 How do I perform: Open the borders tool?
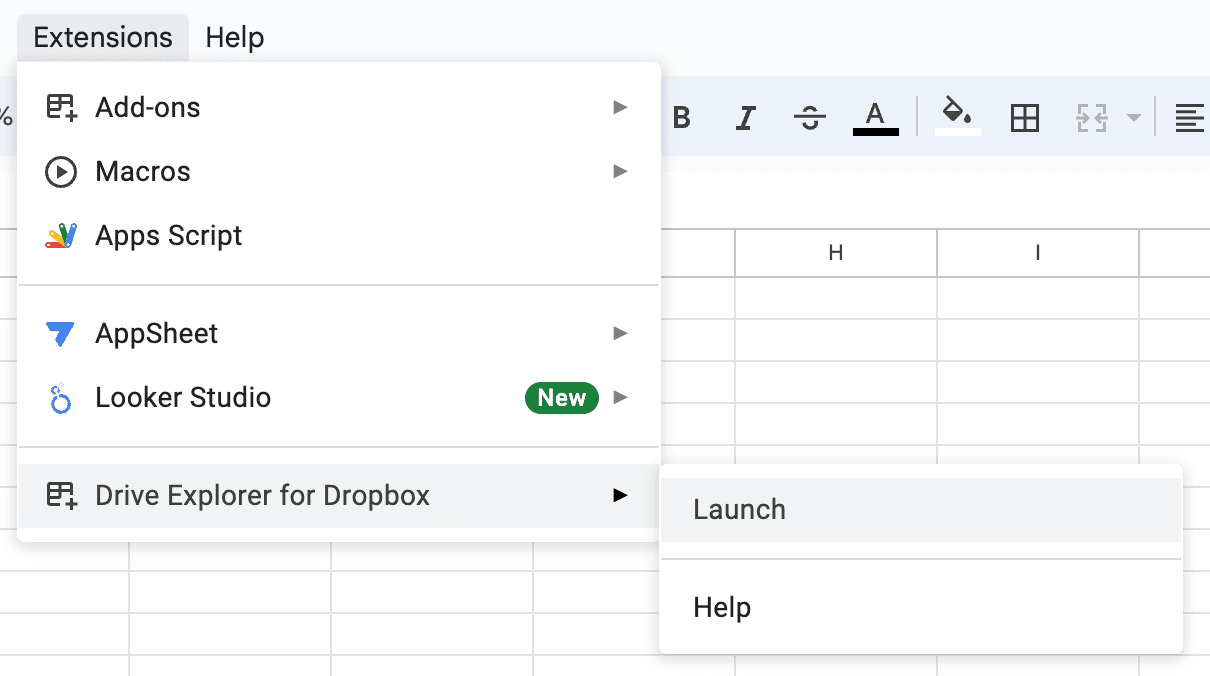coord(1025,117)
